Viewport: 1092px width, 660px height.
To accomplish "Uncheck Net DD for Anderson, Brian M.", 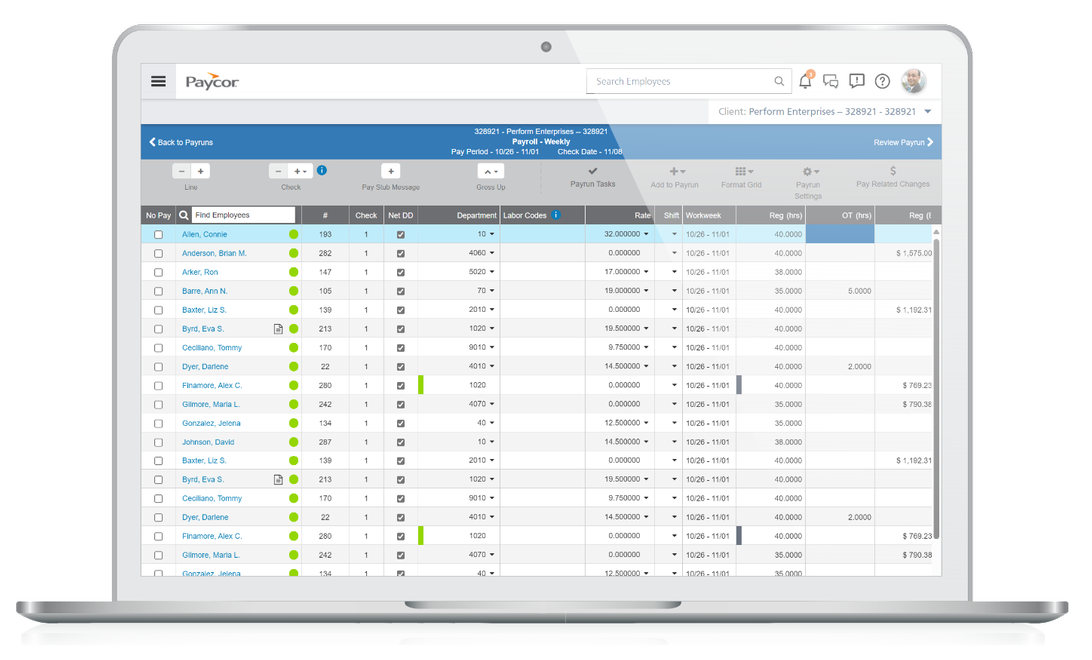I will 400,252.
